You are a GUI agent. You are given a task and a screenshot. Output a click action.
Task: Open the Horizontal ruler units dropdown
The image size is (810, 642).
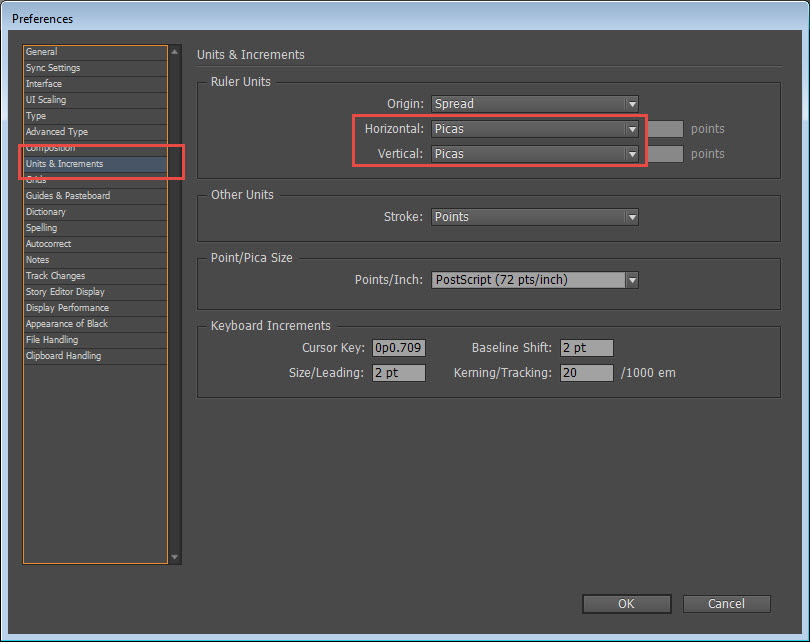[x=535, y=129]
